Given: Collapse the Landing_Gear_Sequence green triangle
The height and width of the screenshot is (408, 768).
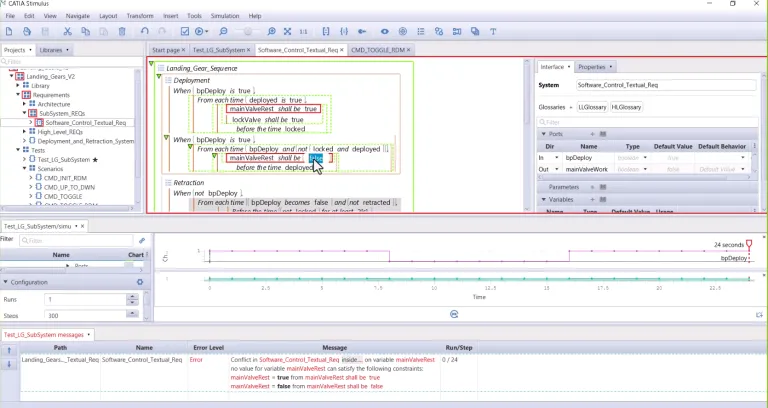Looking at the screenshot, I should coord(151,64).
